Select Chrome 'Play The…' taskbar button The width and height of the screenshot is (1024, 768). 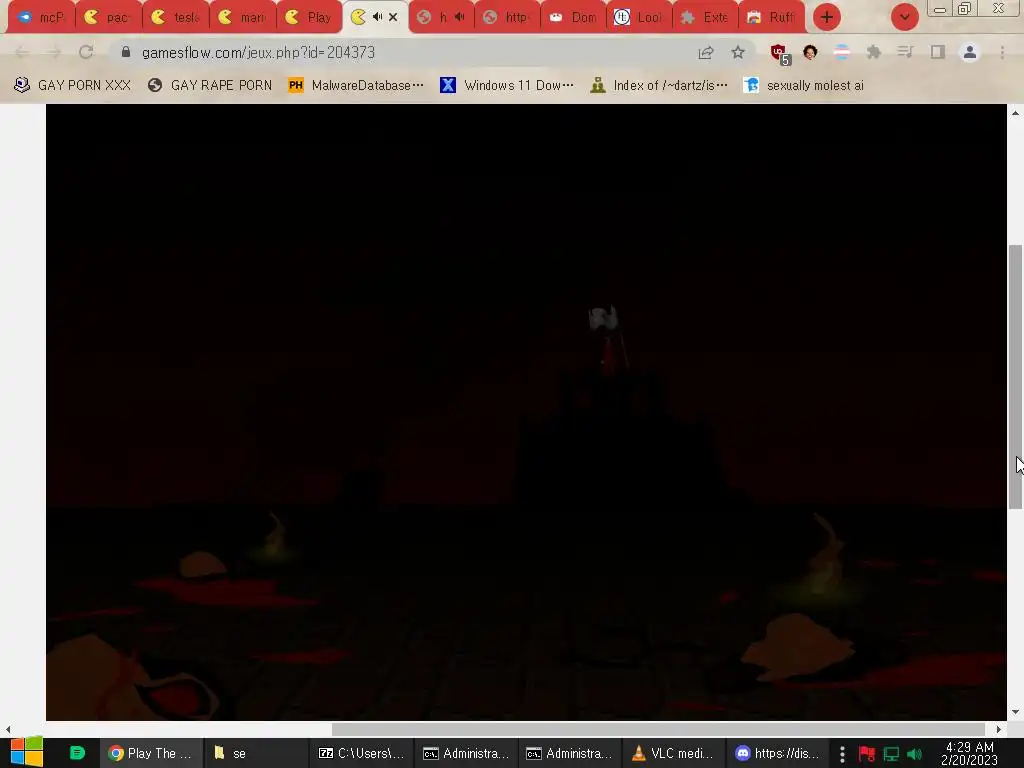[152, 753]
